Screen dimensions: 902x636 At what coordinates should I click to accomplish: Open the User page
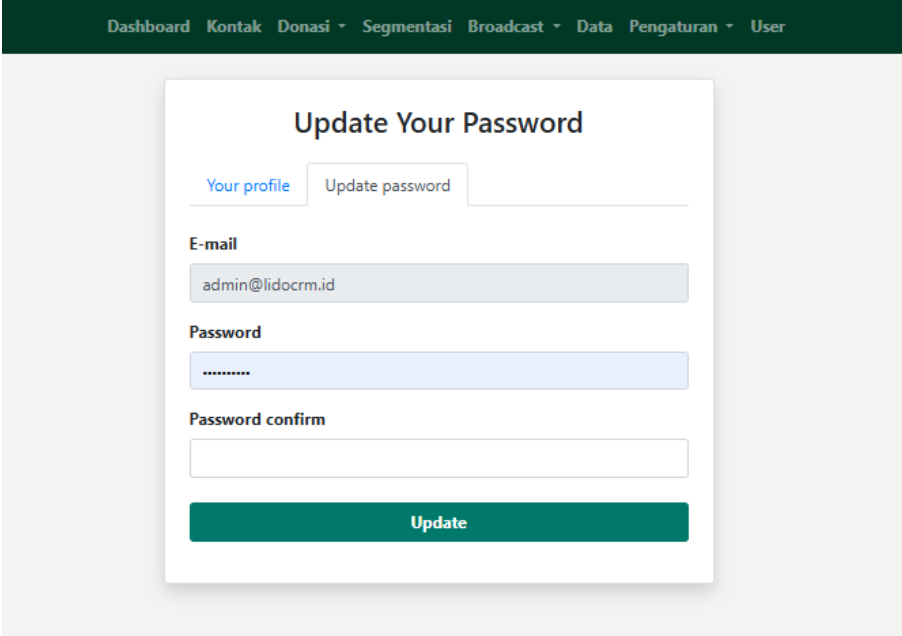tap(768, 27)
